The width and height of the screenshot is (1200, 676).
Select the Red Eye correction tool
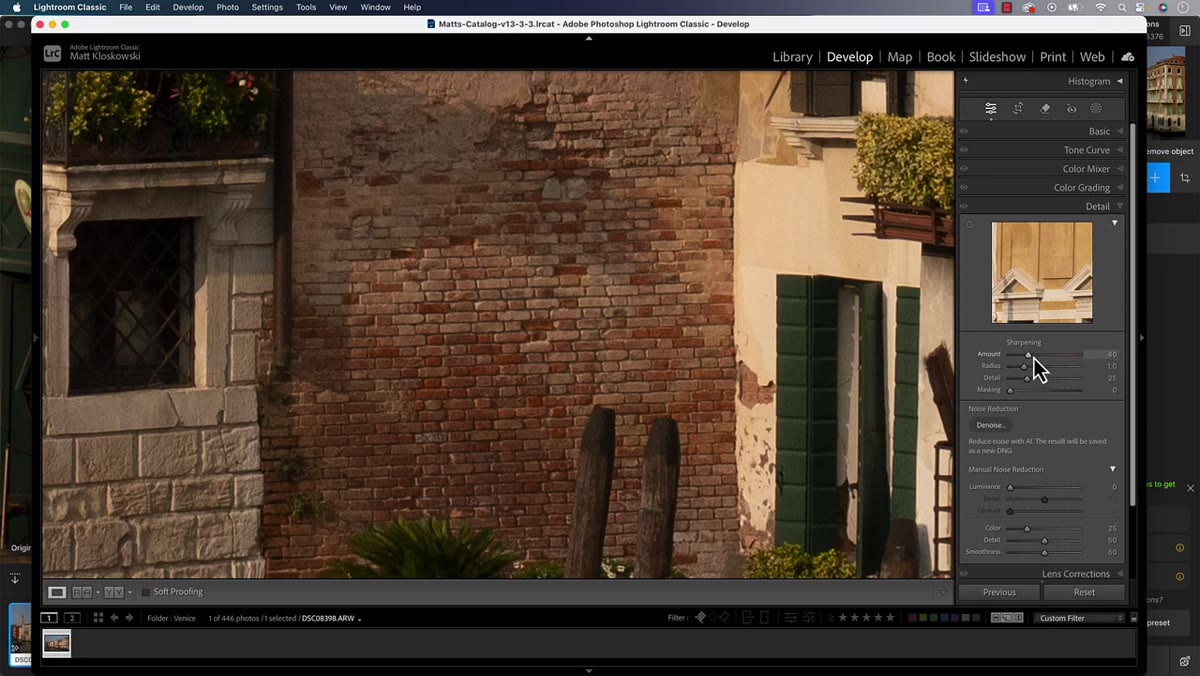tap(1071, 108)
